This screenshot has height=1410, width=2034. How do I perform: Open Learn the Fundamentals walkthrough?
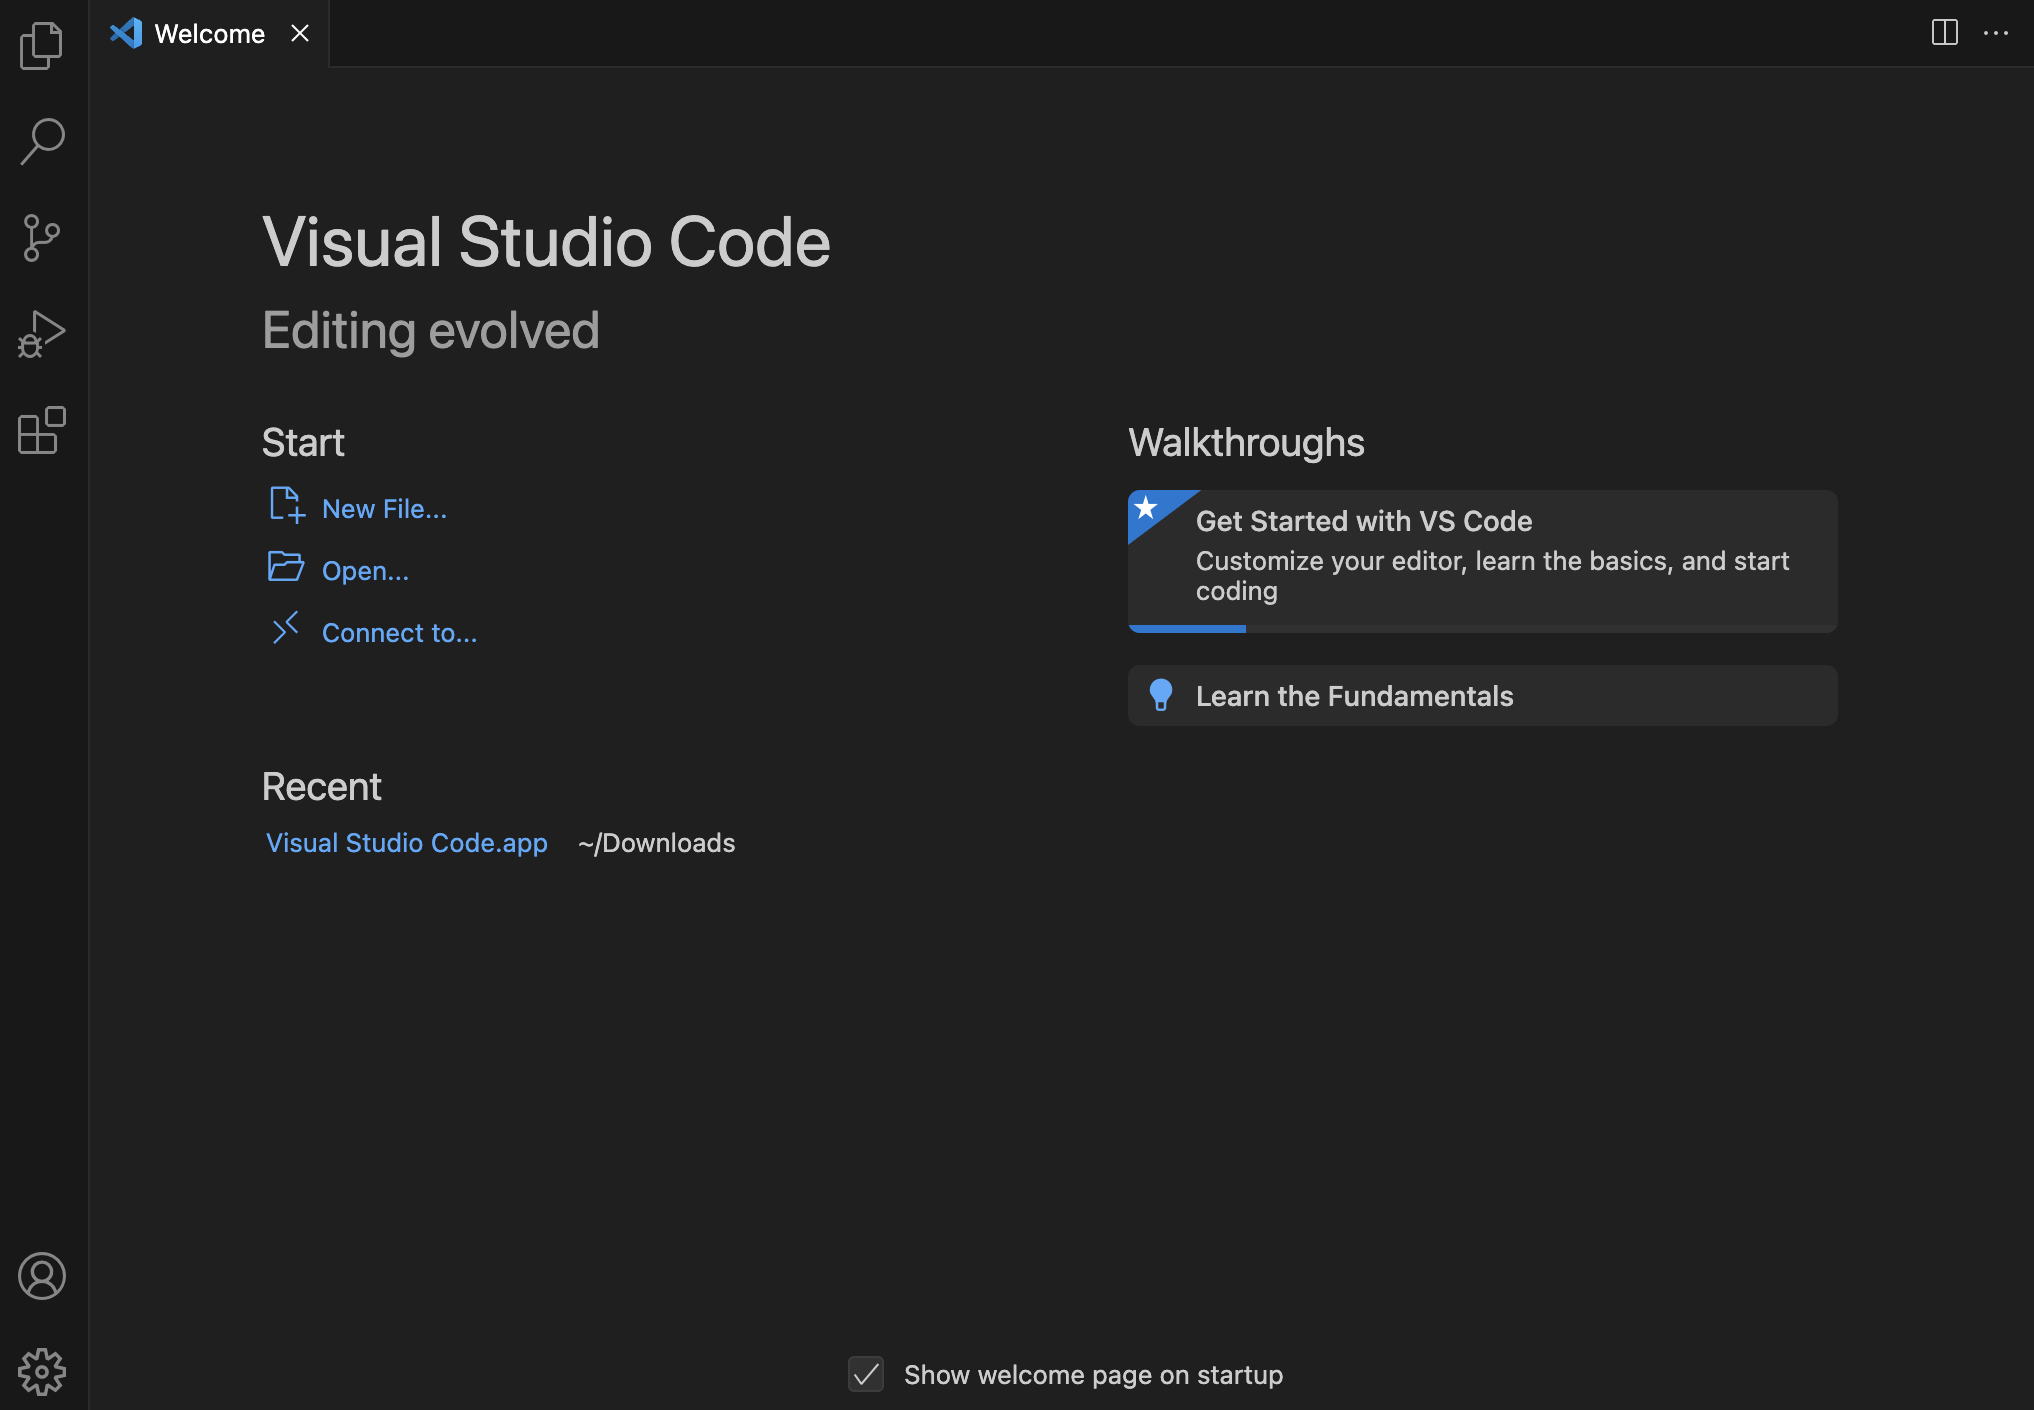click(1482, 696)
